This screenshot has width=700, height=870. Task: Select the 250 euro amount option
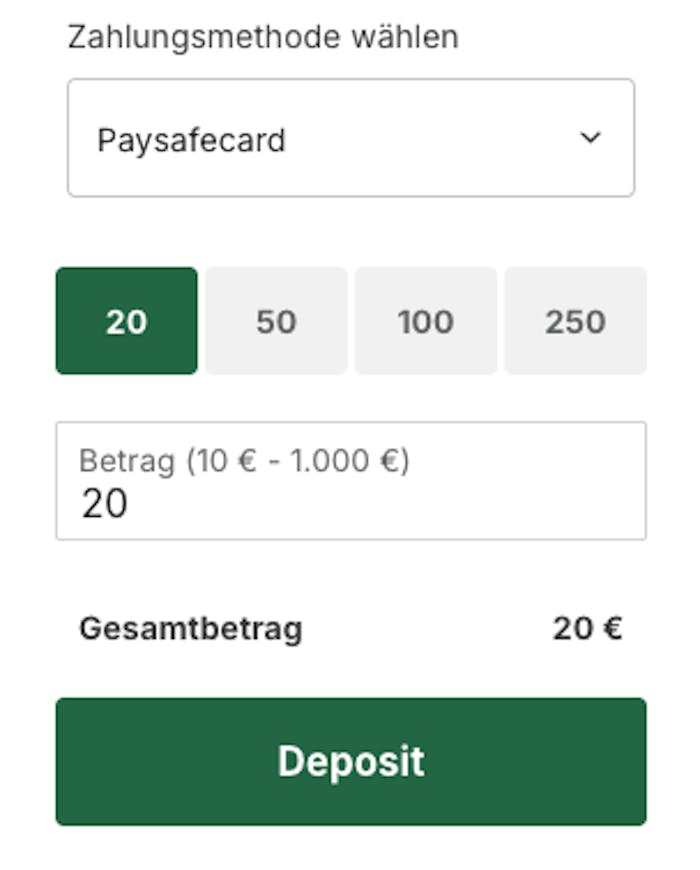tap(575, 321)
